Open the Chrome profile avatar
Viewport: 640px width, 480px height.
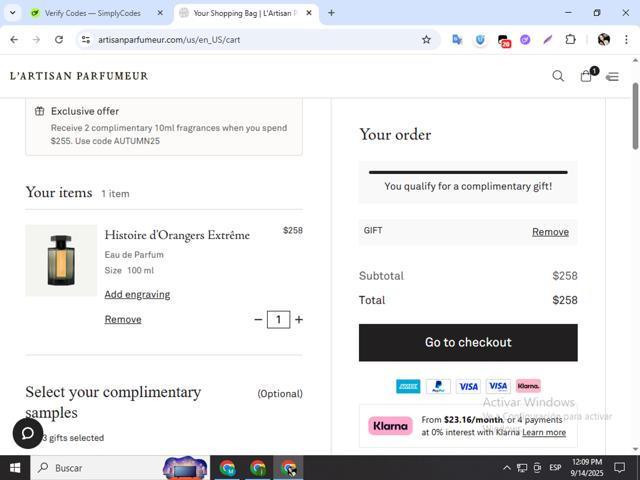click(604, 40)
